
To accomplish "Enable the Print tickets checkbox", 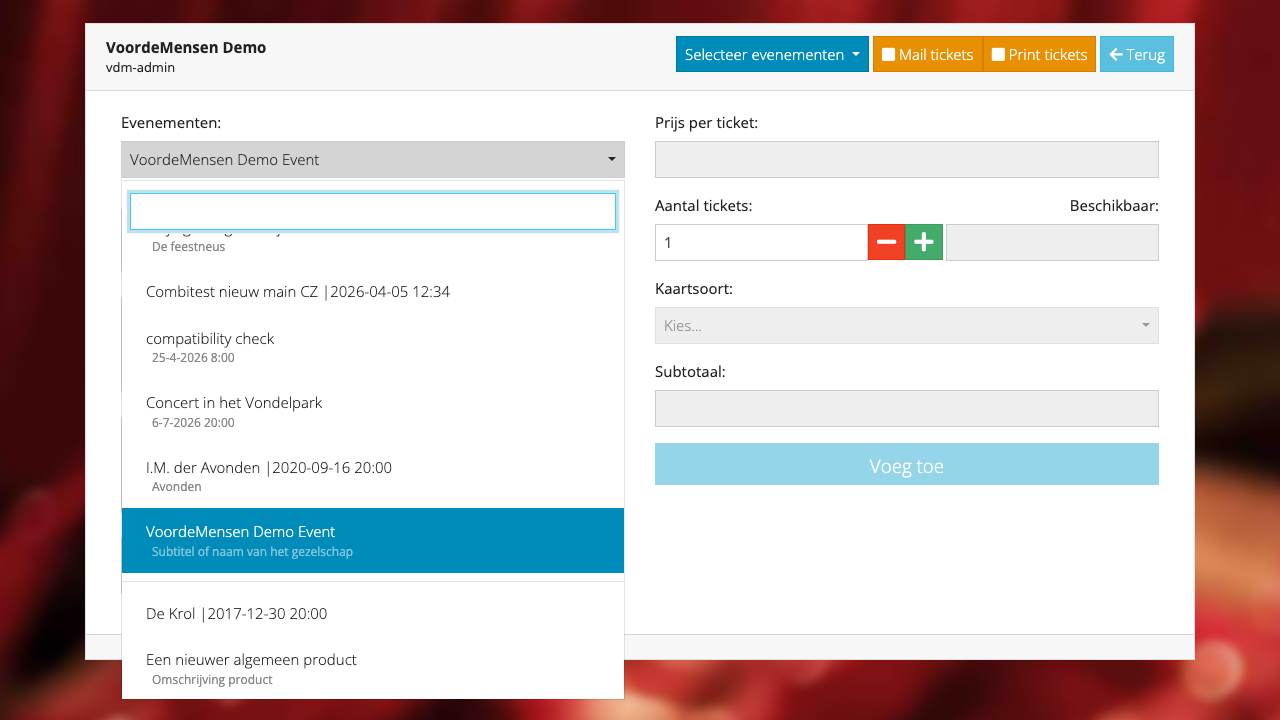I will click(998, 54).
